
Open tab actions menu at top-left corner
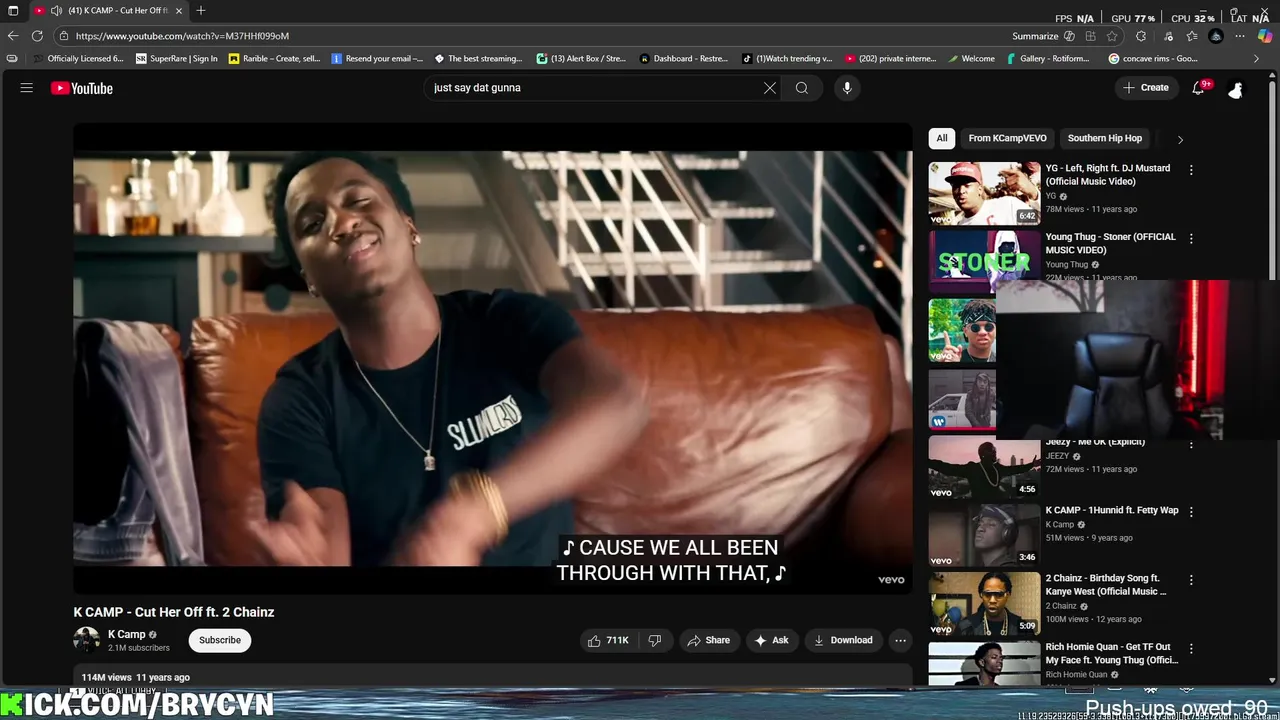(x=13, y=11)
